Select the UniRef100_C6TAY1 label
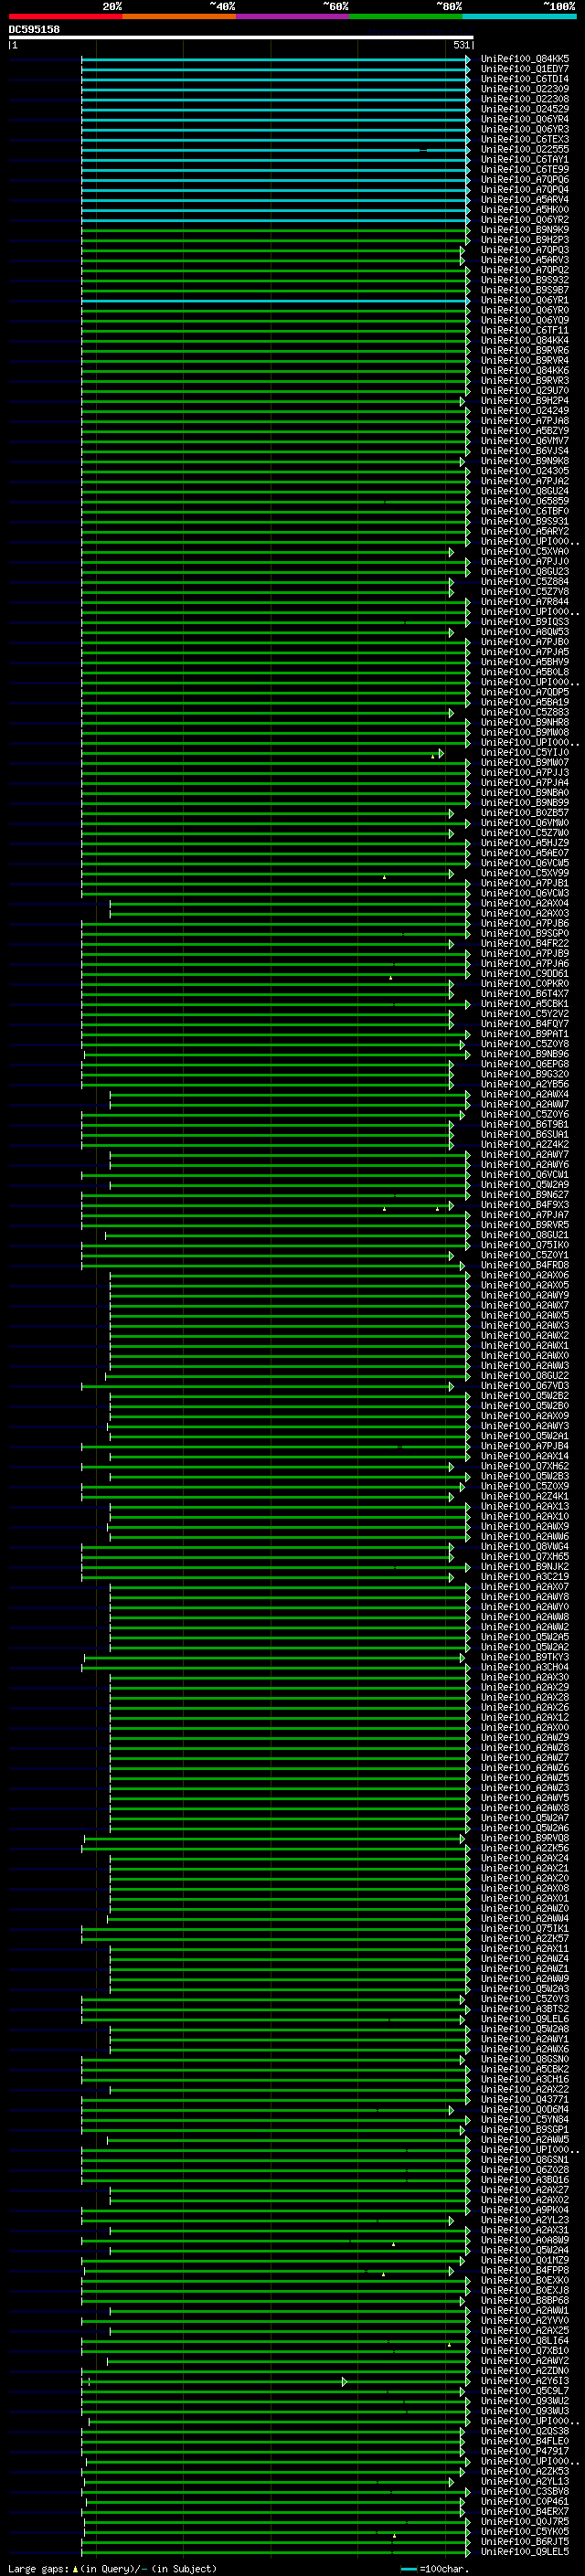The height and width of the screenshot is (2576, 585). (x=525, y=159)
